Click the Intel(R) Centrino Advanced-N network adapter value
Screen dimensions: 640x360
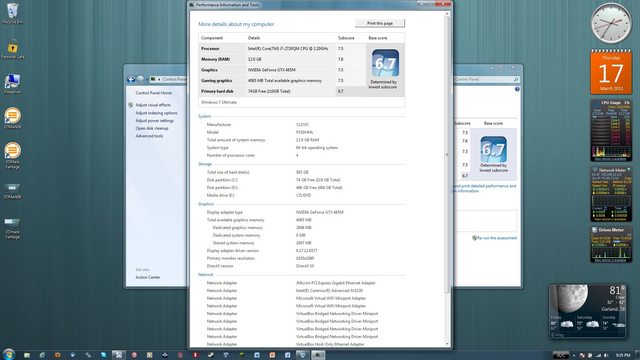[x=329, y=291]
